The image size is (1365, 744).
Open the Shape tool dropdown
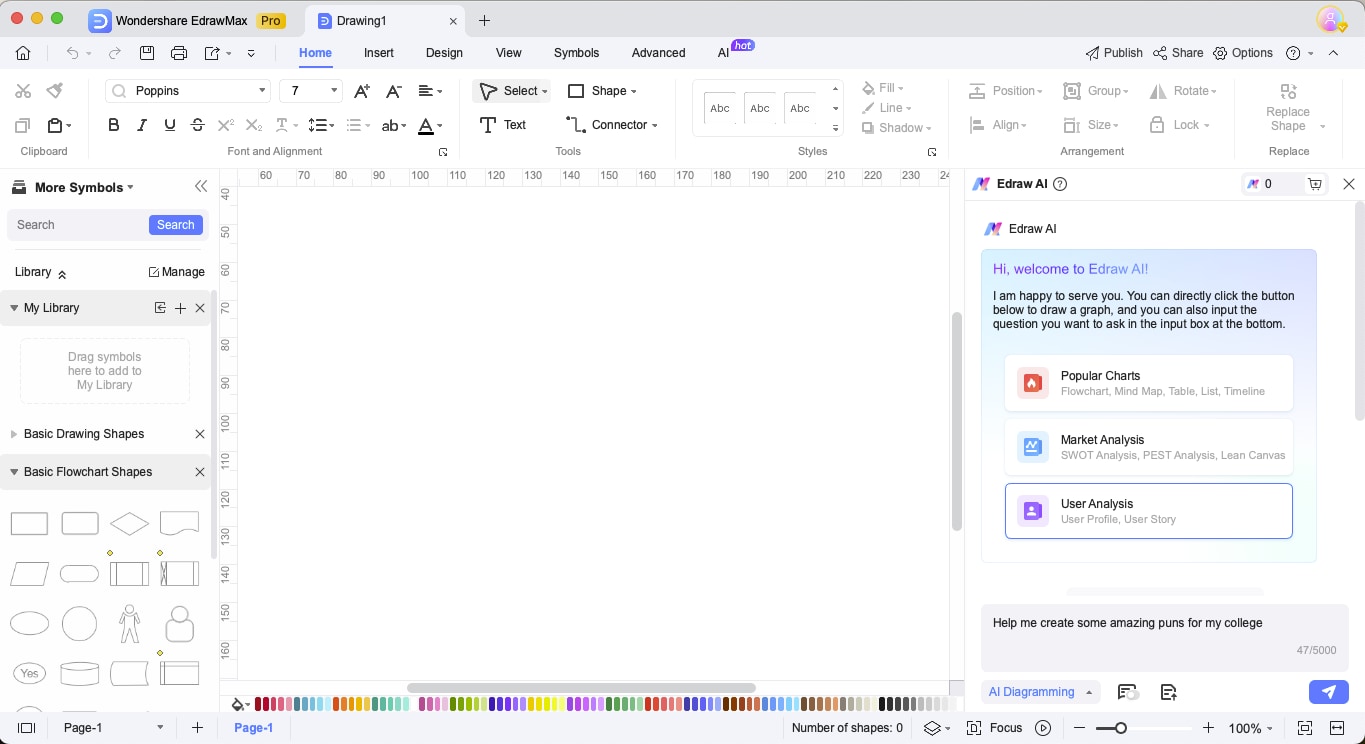tap(634, 91)
